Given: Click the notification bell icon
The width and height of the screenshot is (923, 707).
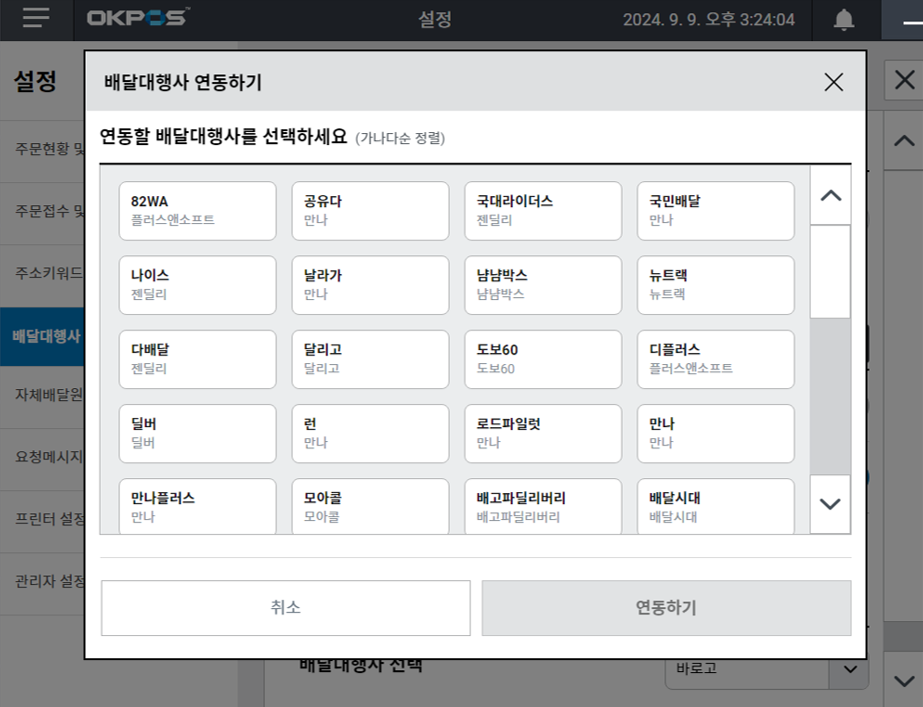Looking at the screenshot, I should (844, 20).
